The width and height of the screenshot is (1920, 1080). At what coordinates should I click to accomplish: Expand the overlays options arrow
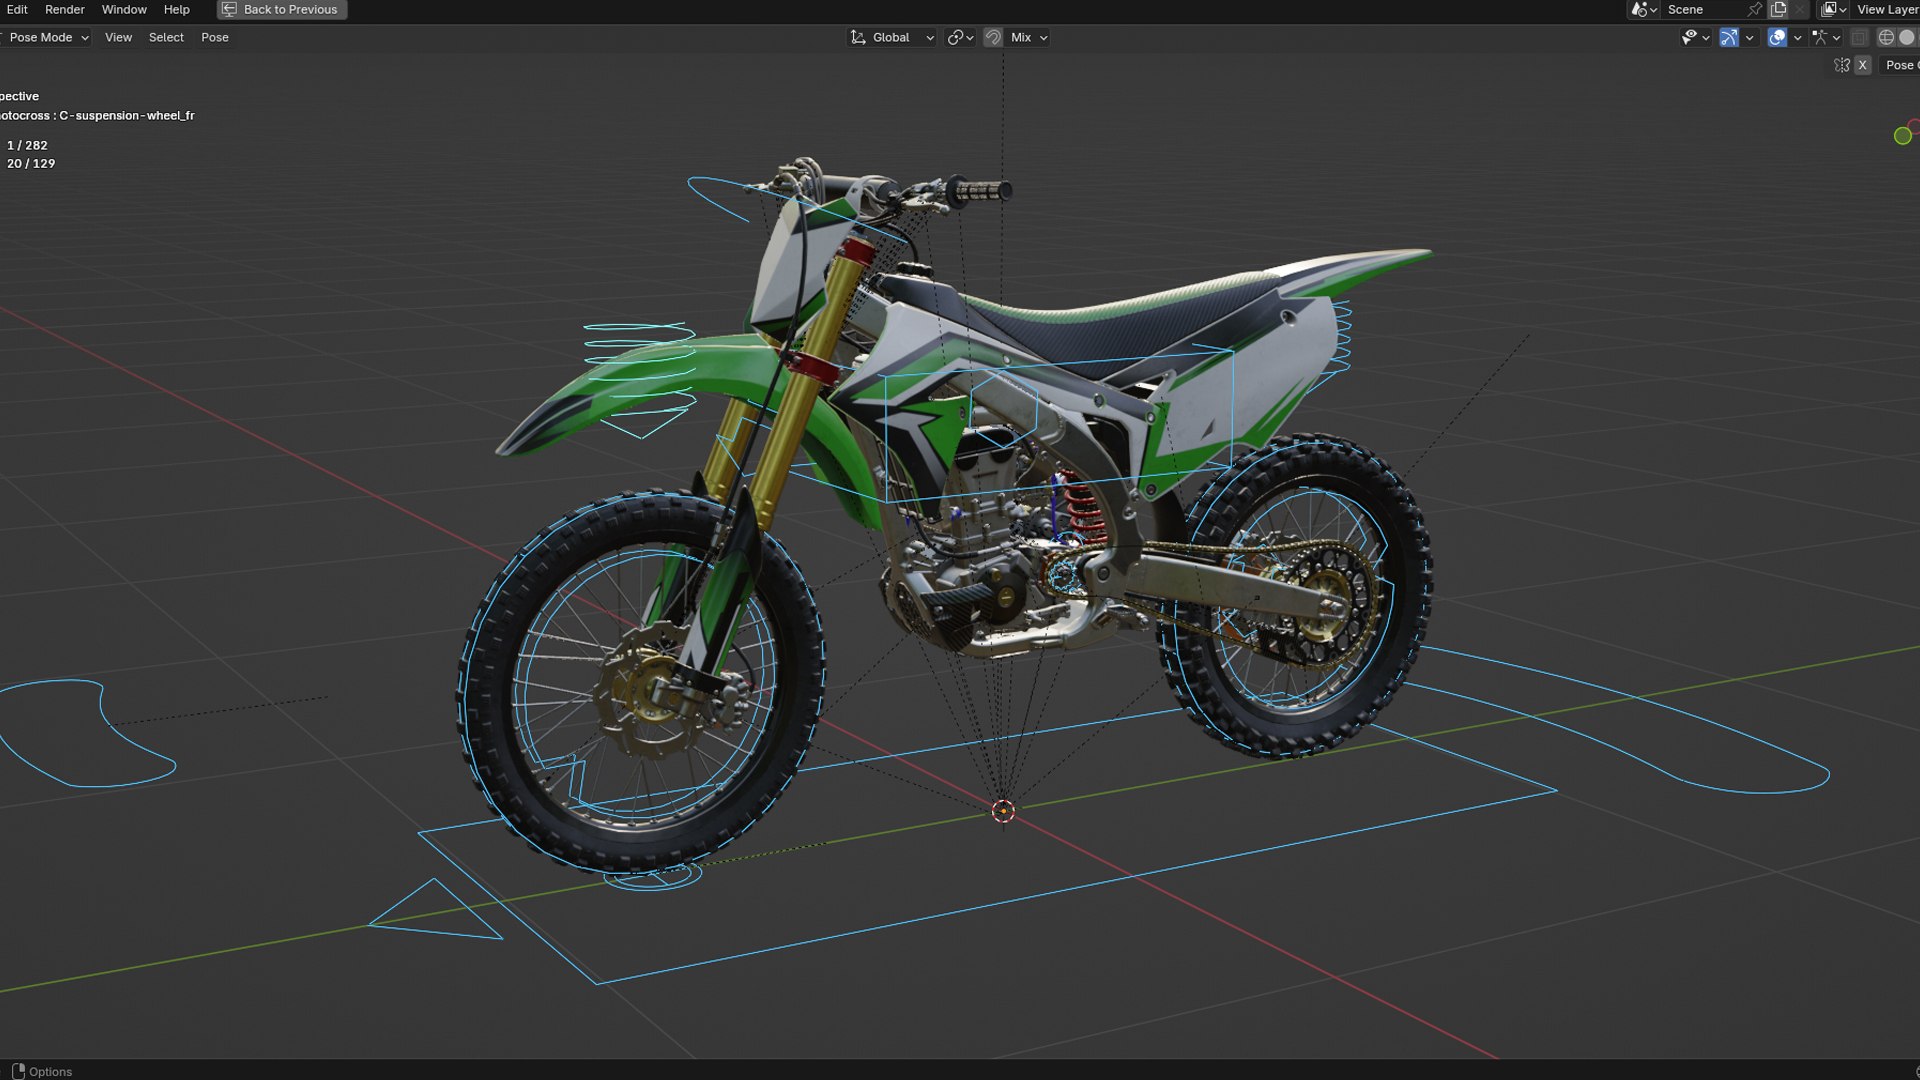click(x=1797, y=37)
